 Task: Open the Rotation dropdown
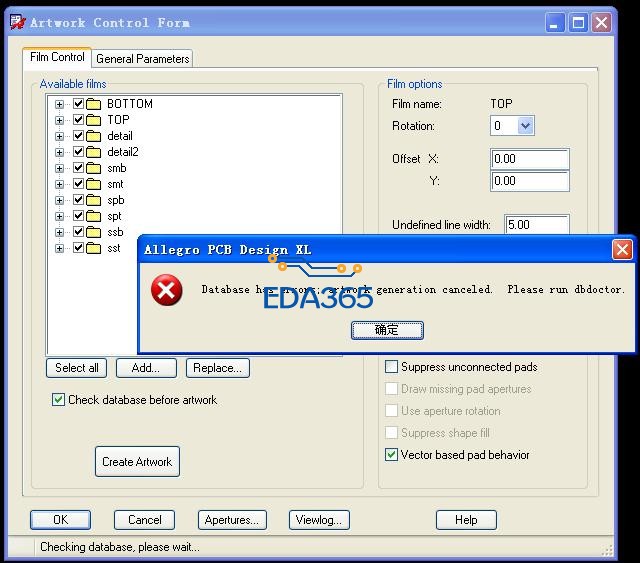click(525, 126)
